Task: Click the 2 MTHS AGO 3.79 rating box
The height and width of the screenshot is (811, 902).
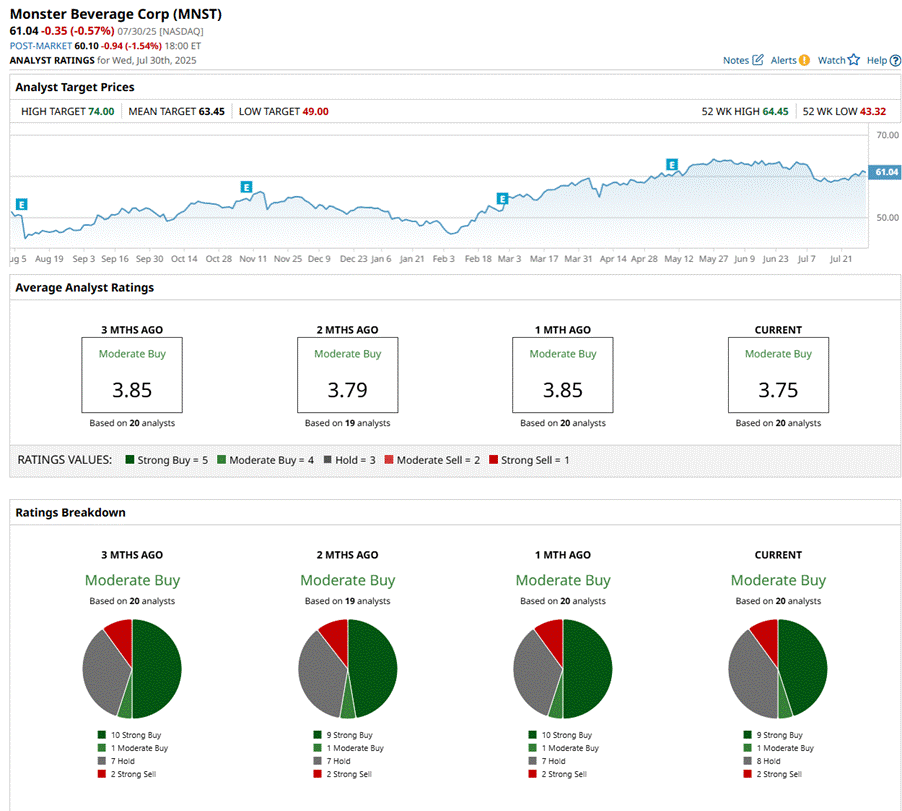Action: [x=347, y=375]
